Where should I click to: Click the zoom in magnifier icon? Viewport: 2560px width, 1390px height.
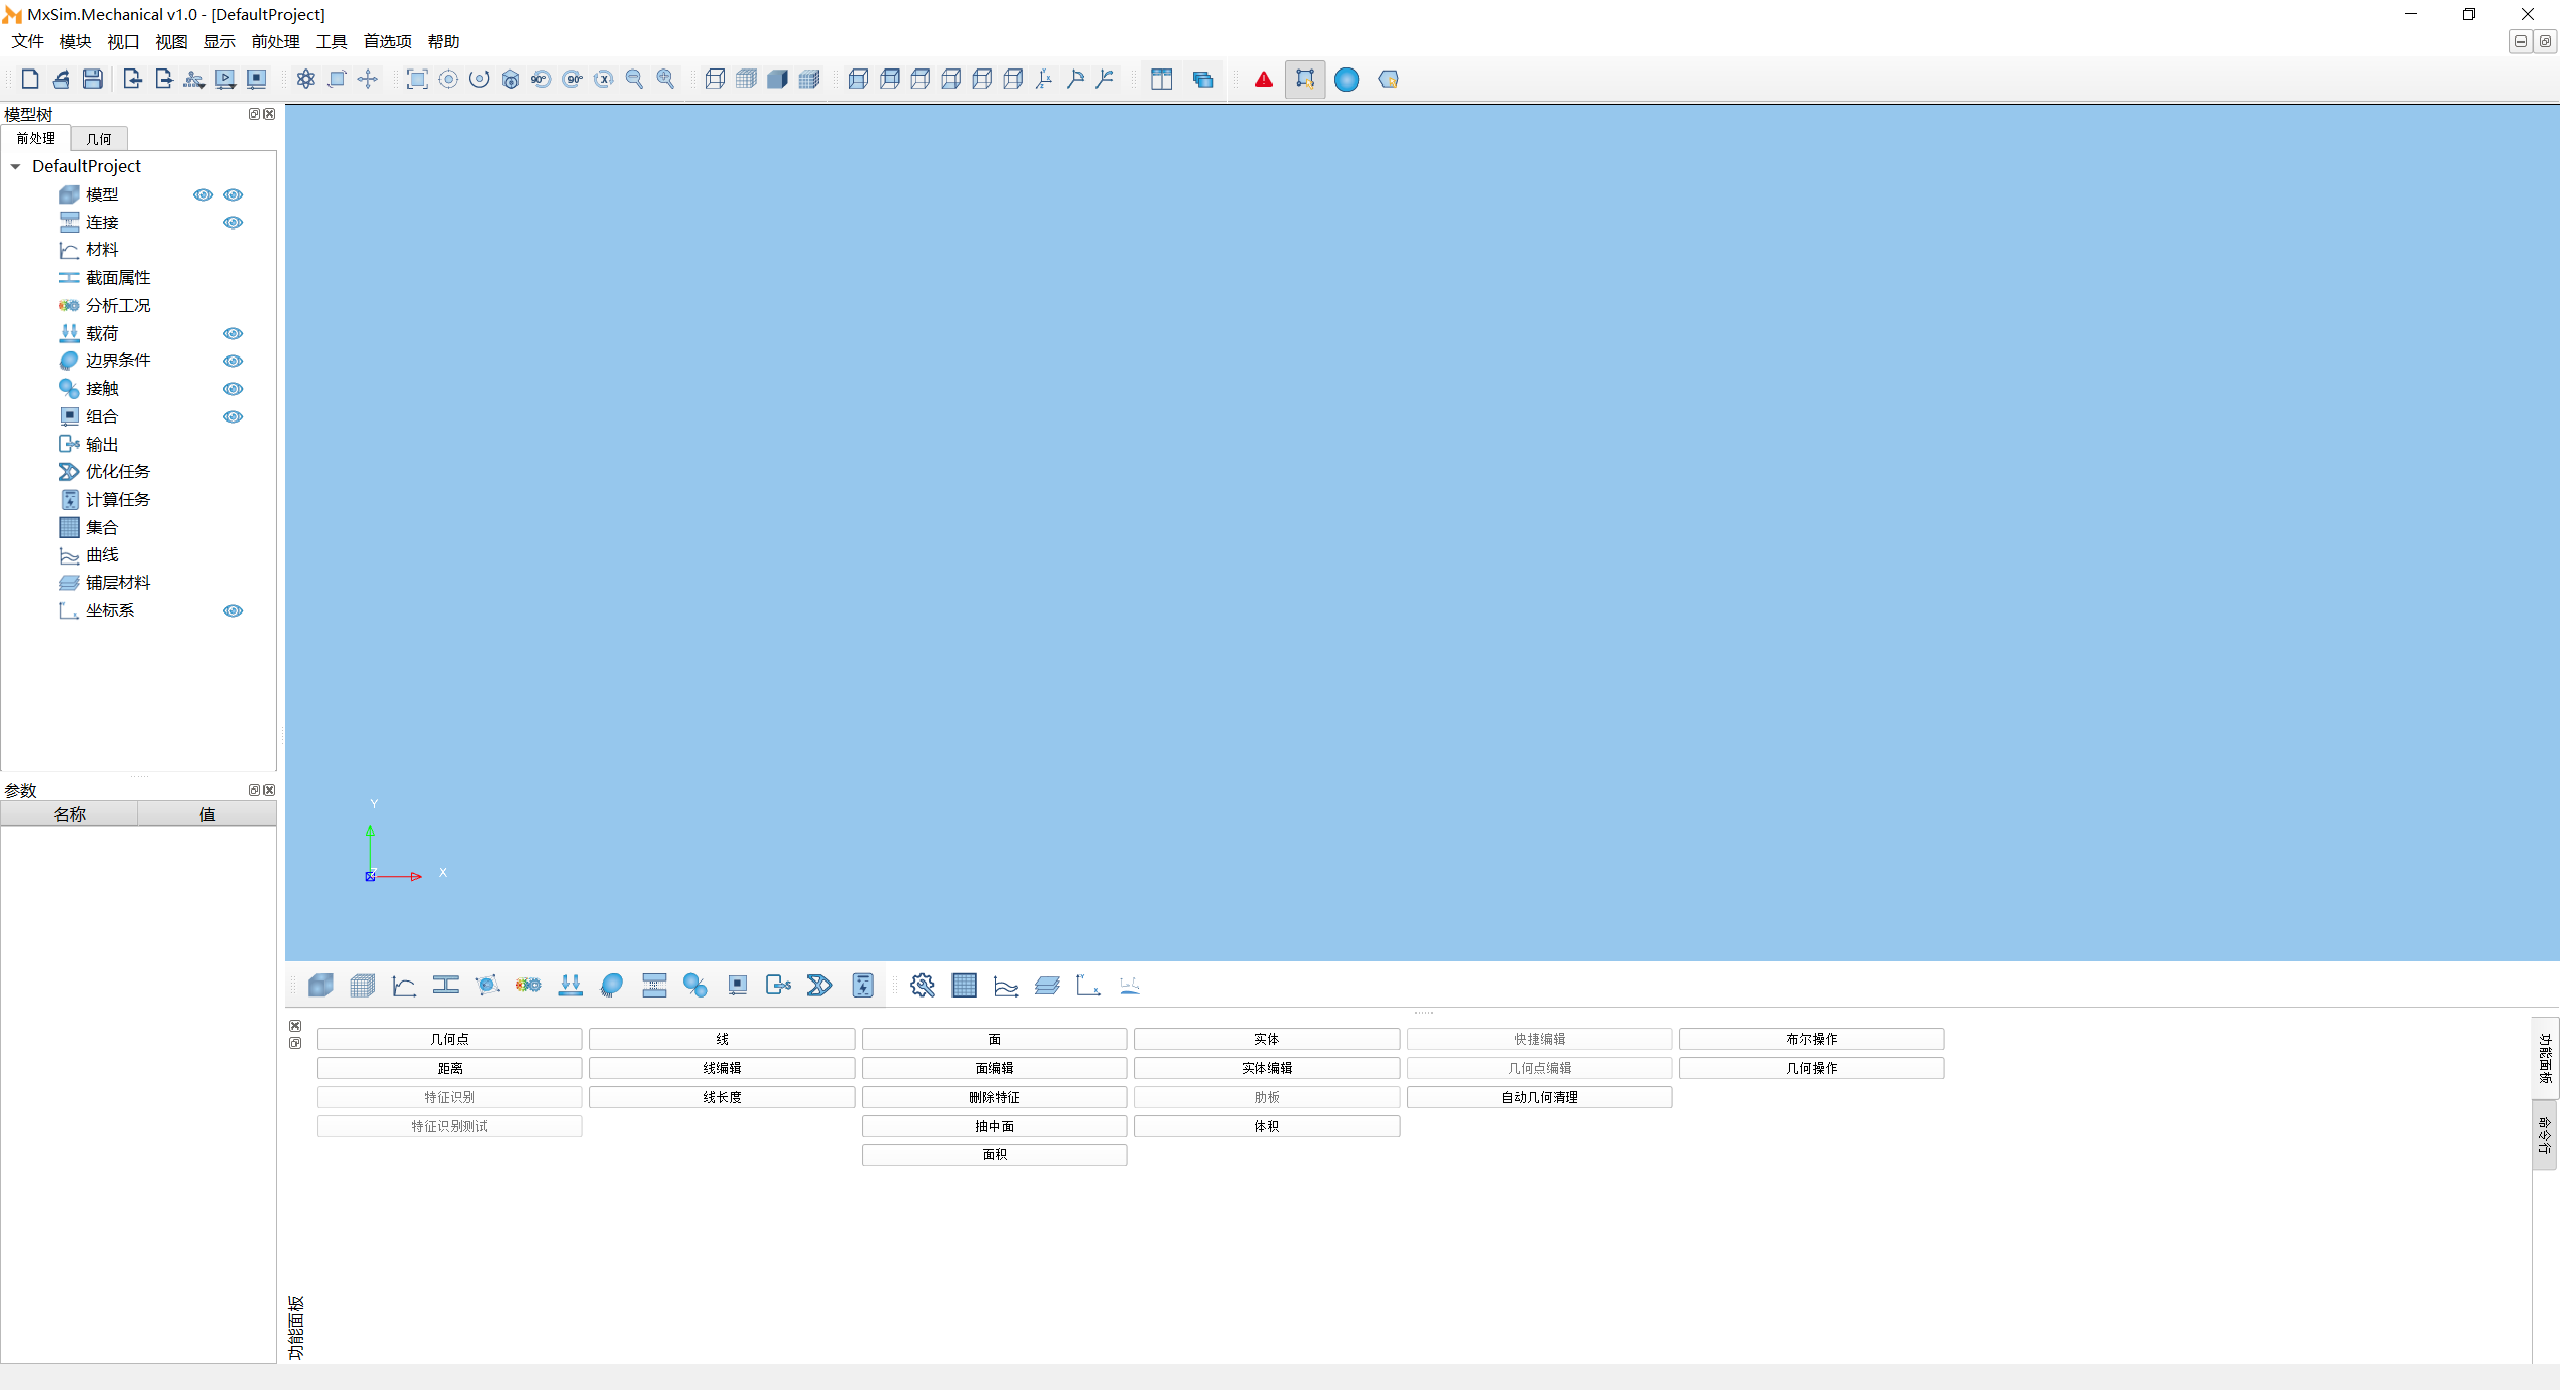coord(665,79)
